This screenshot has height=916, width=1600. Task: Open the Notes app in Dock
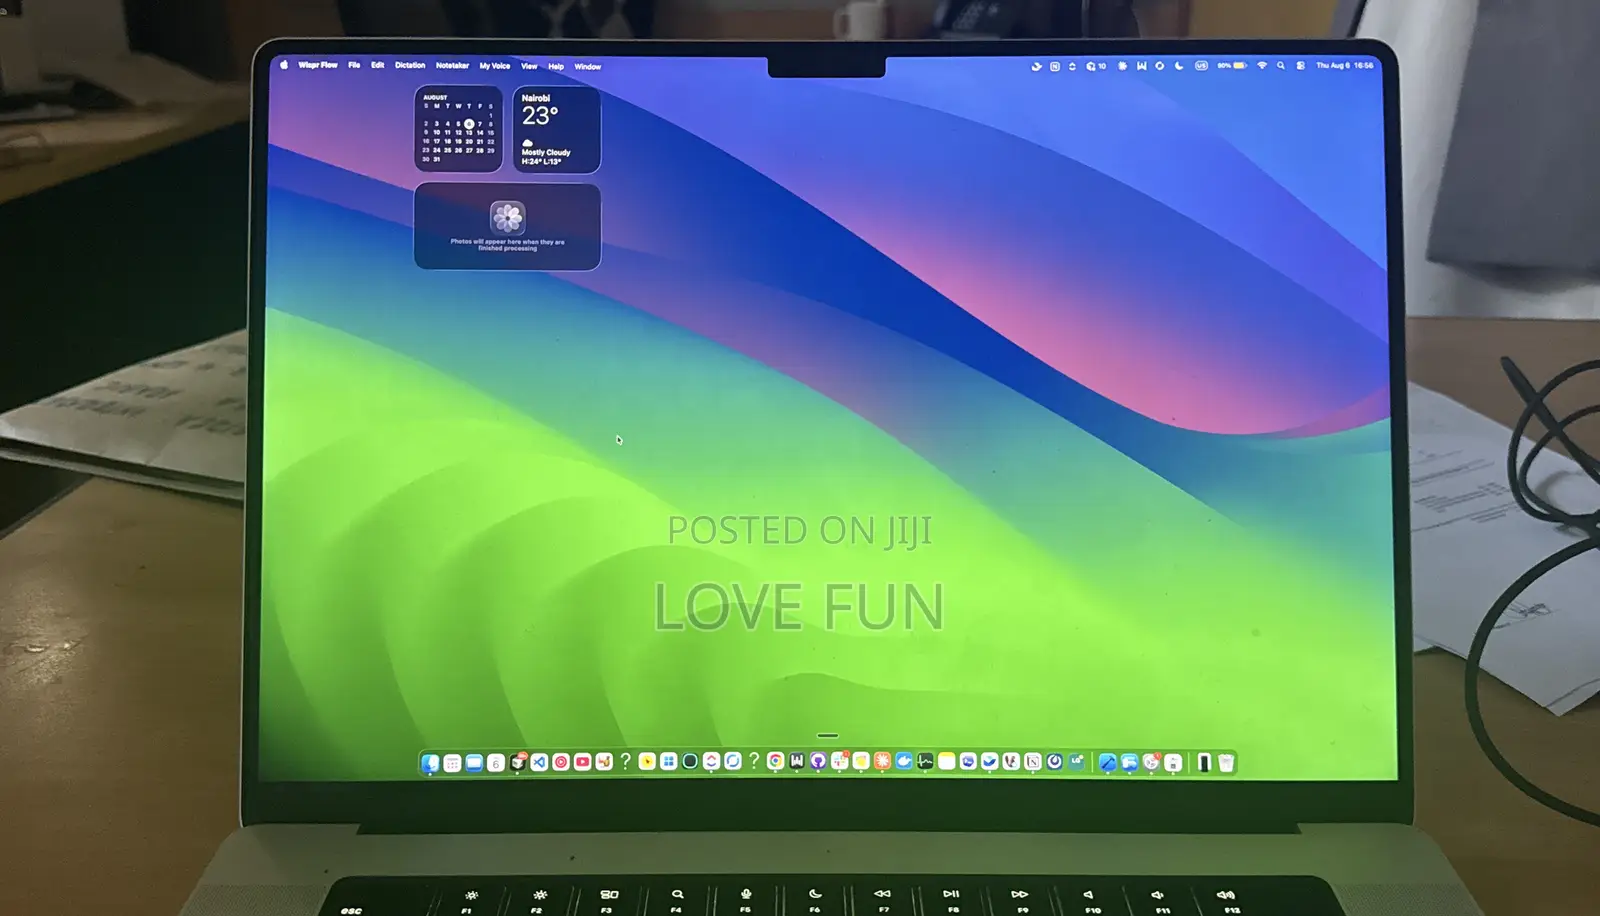947,762
